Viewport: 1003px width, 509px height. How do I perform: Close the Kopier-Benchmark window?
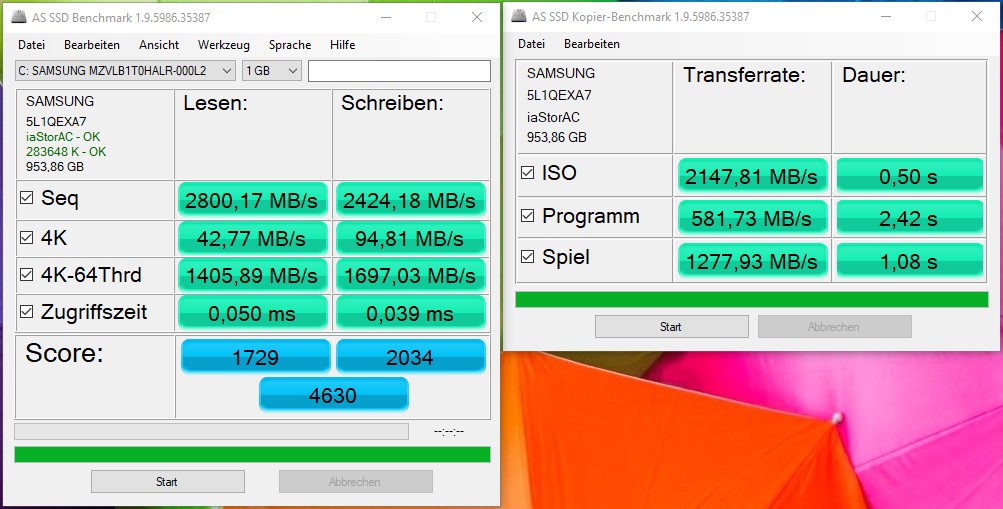tap(976, 16)
